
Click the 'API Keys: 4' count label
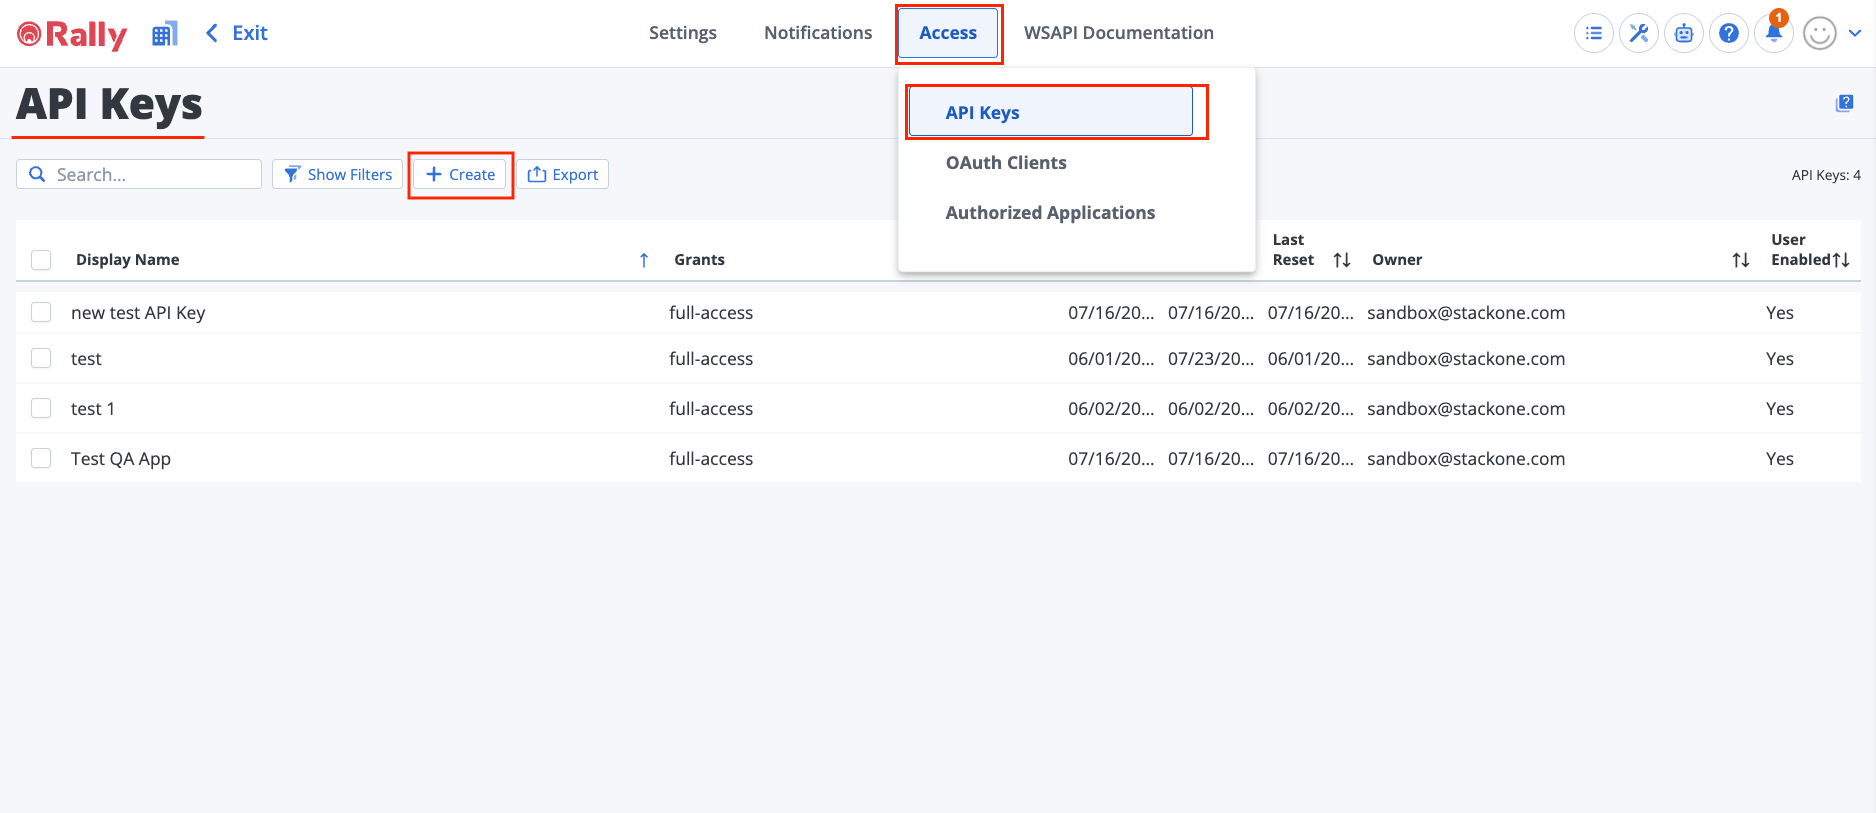pyautogui.click(x=1826, y=175)
